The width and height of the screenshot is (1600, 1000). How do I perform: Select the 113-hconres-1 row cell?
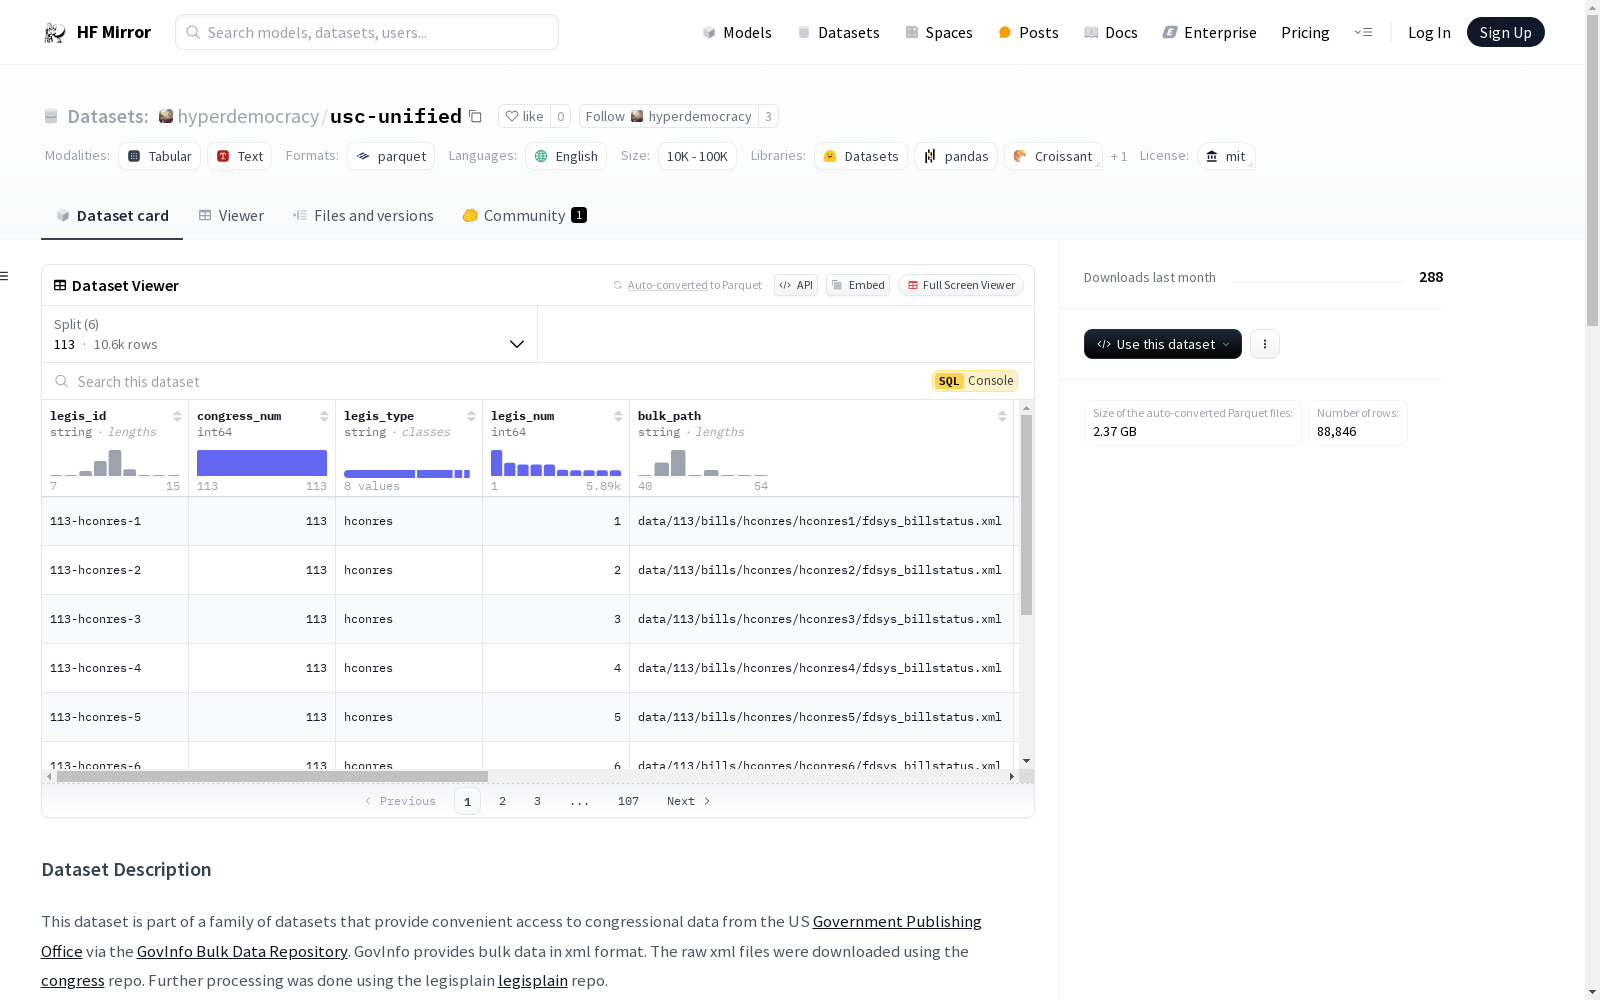click(x=115, y=521)
